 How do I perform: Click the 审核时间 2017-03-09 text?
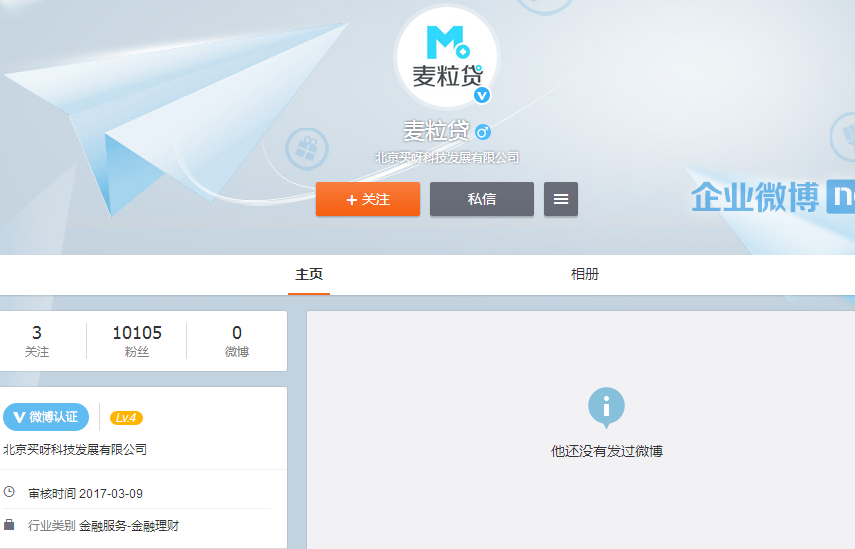pyautogui.click(x=86, y=493)
